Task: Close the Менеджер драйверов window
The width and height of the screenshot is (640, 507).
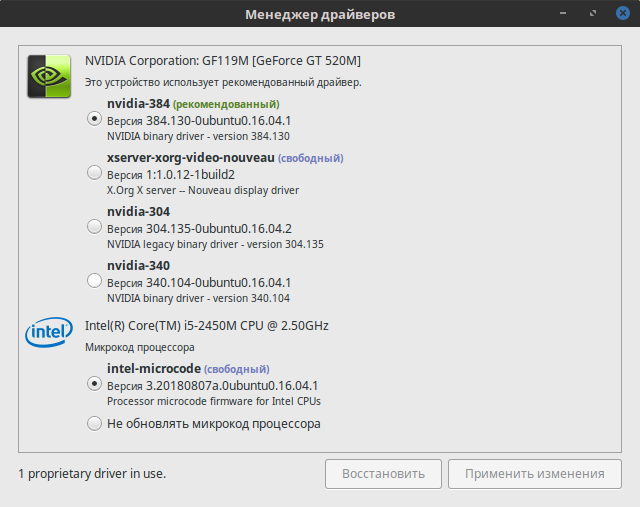Action: [622, 13]
